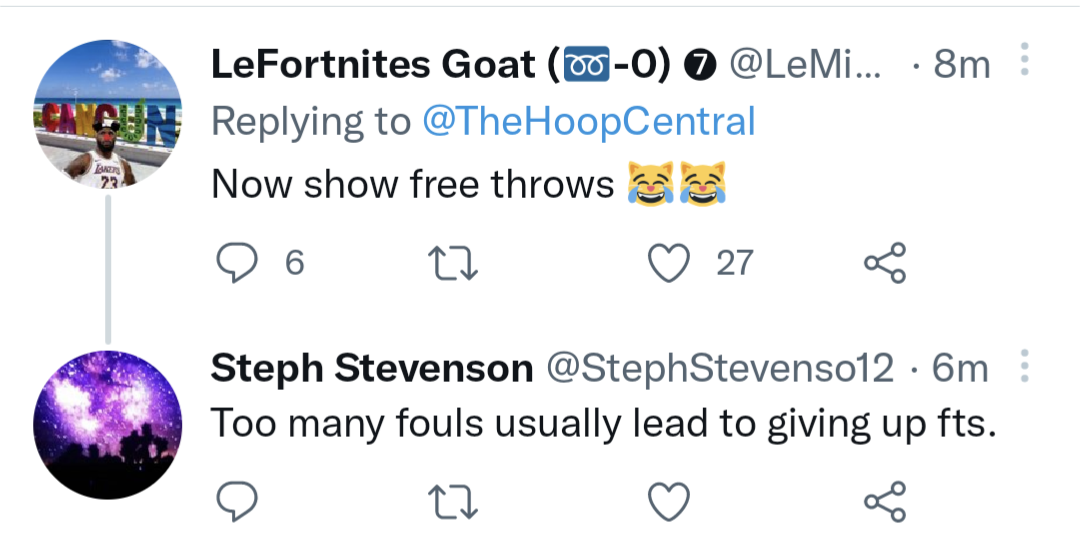Open the 'Too many fouls' reply text
The width and height of the screenshot is (1080, 554).
tap(604, 425)
